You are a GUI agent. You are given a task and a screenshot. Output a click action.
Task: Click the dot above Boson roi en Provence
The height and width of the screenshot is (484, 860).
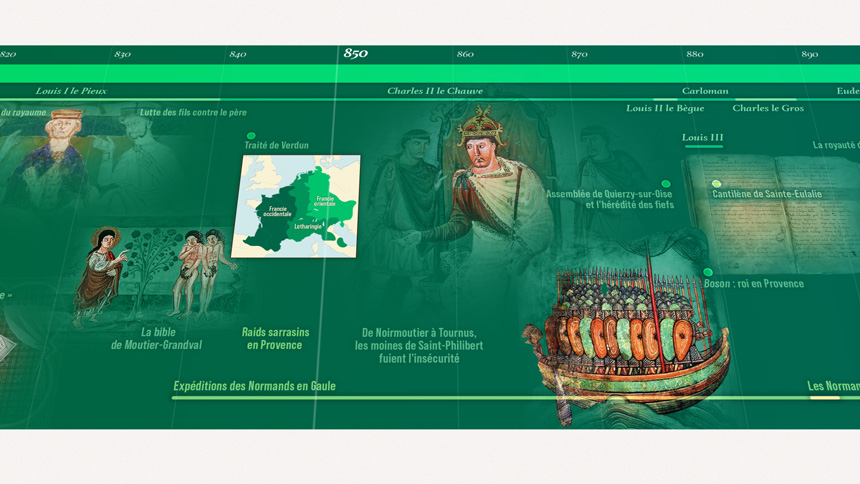pos(708,272)
